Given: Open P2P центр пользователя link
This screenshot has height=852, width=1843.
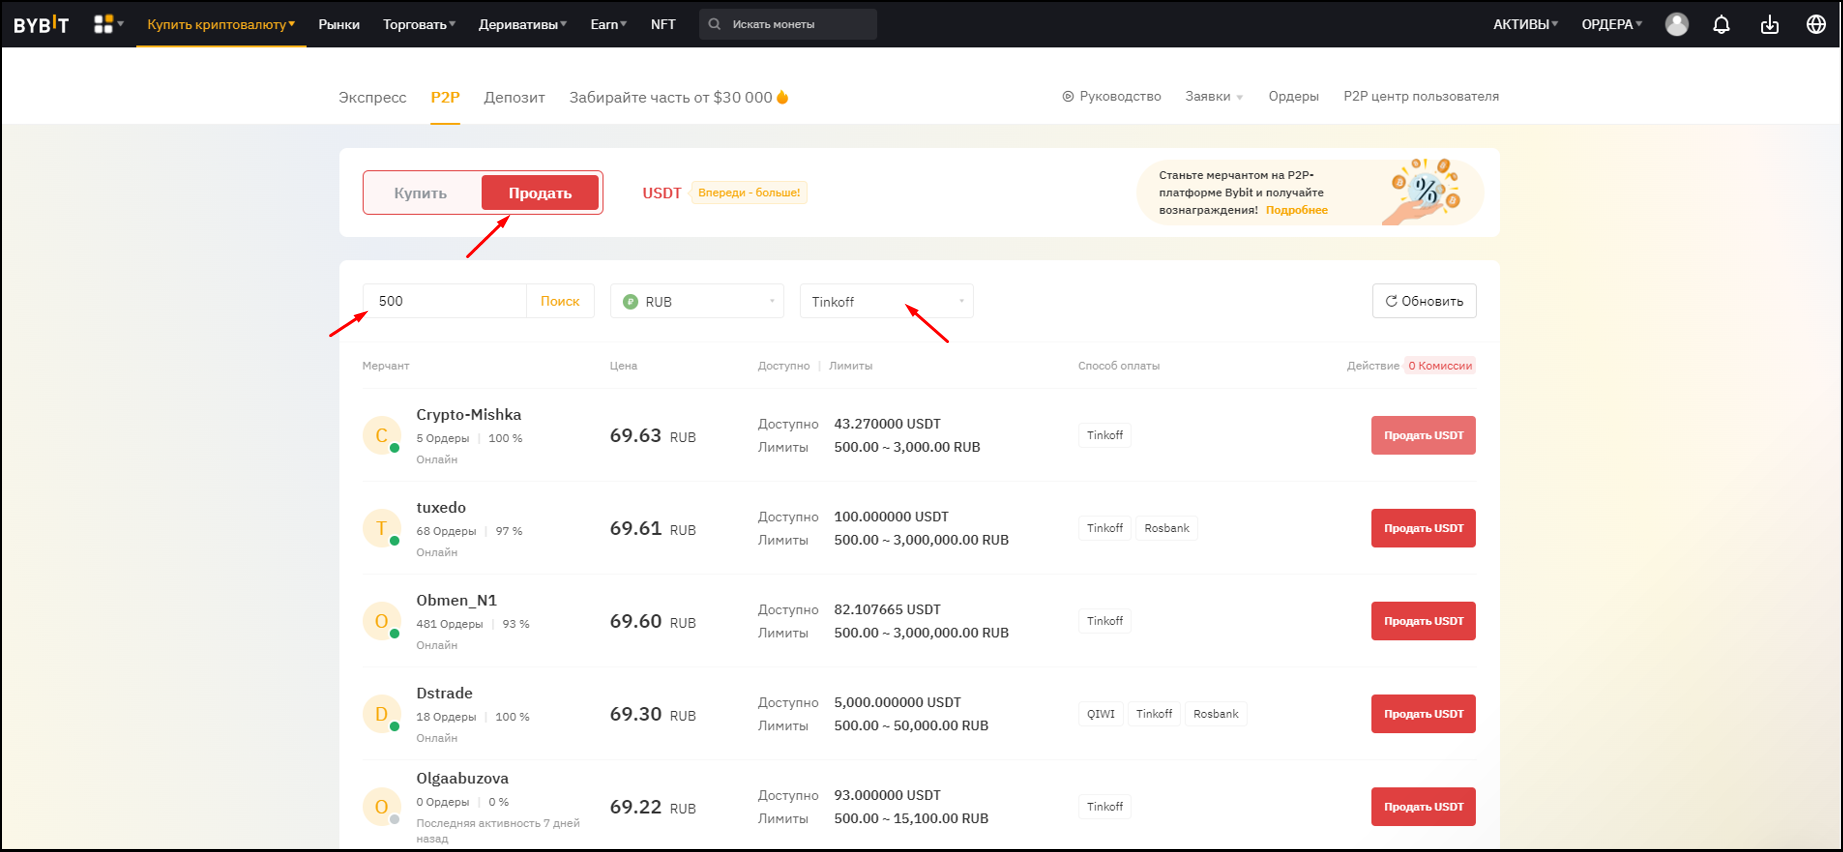Looking at the screenshot, I should [1421, 97].
